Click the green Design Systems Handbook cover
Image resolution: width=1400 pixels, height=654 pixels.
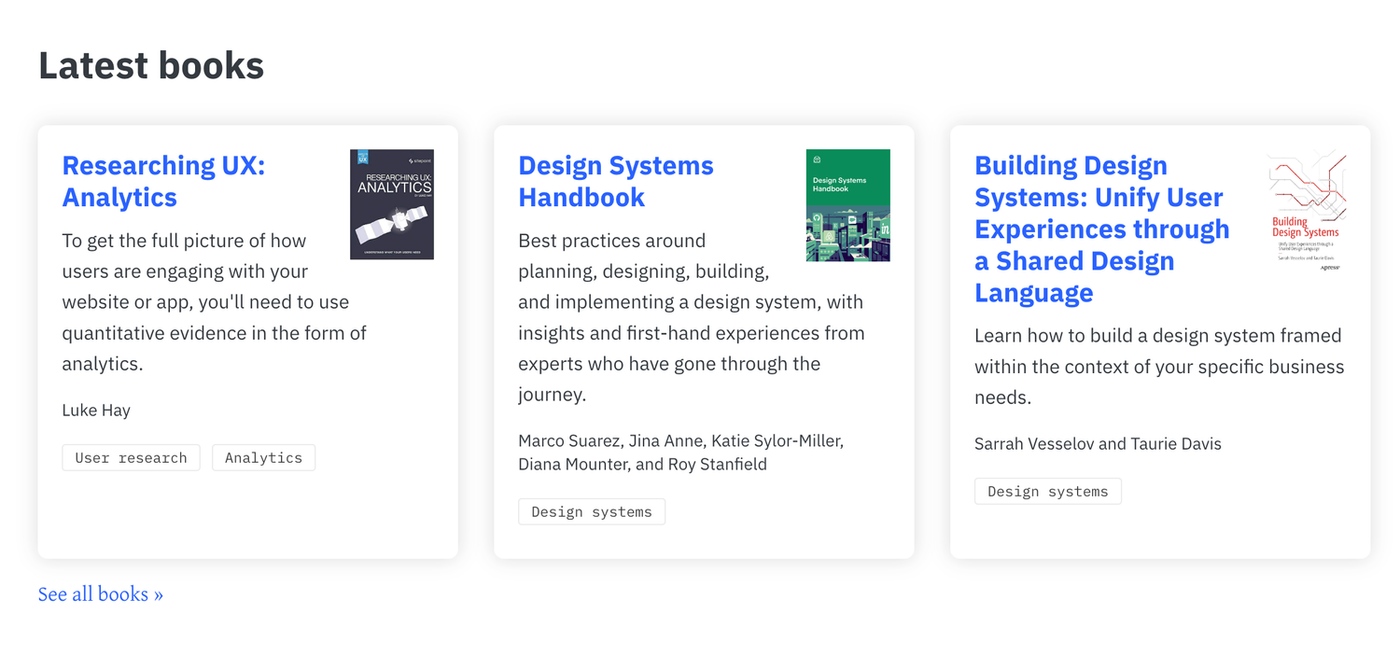(847, 205)
